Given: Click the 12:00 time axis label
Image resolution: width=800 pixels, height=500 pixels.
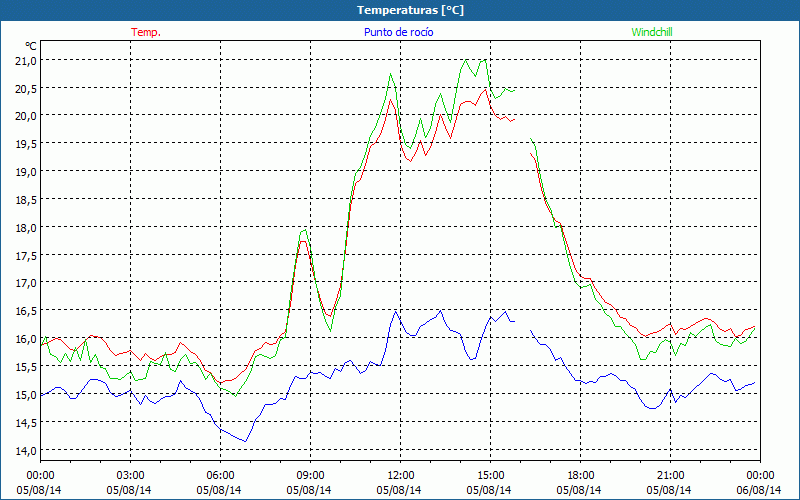Looking at the screenshot, I should pyautogui.click(x=400, y=475).
